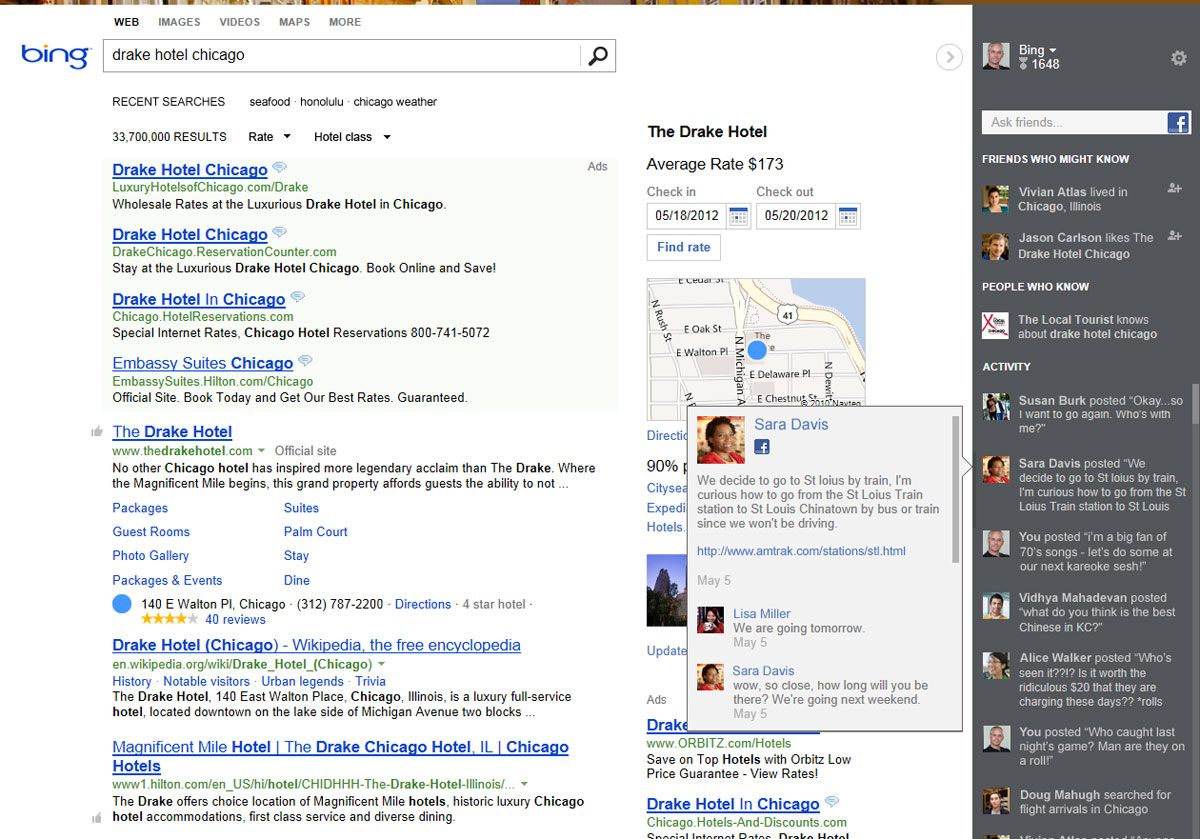Like The Drake Hotel result thumbs-up
Screen dimensions: 1200x839
[x=97, y=432]
